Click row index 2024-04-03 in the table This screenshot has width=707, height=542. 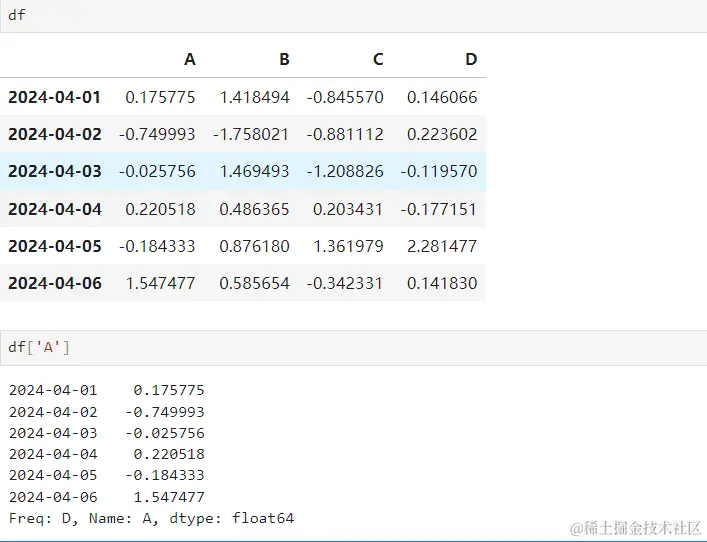(x=55, y=171)
